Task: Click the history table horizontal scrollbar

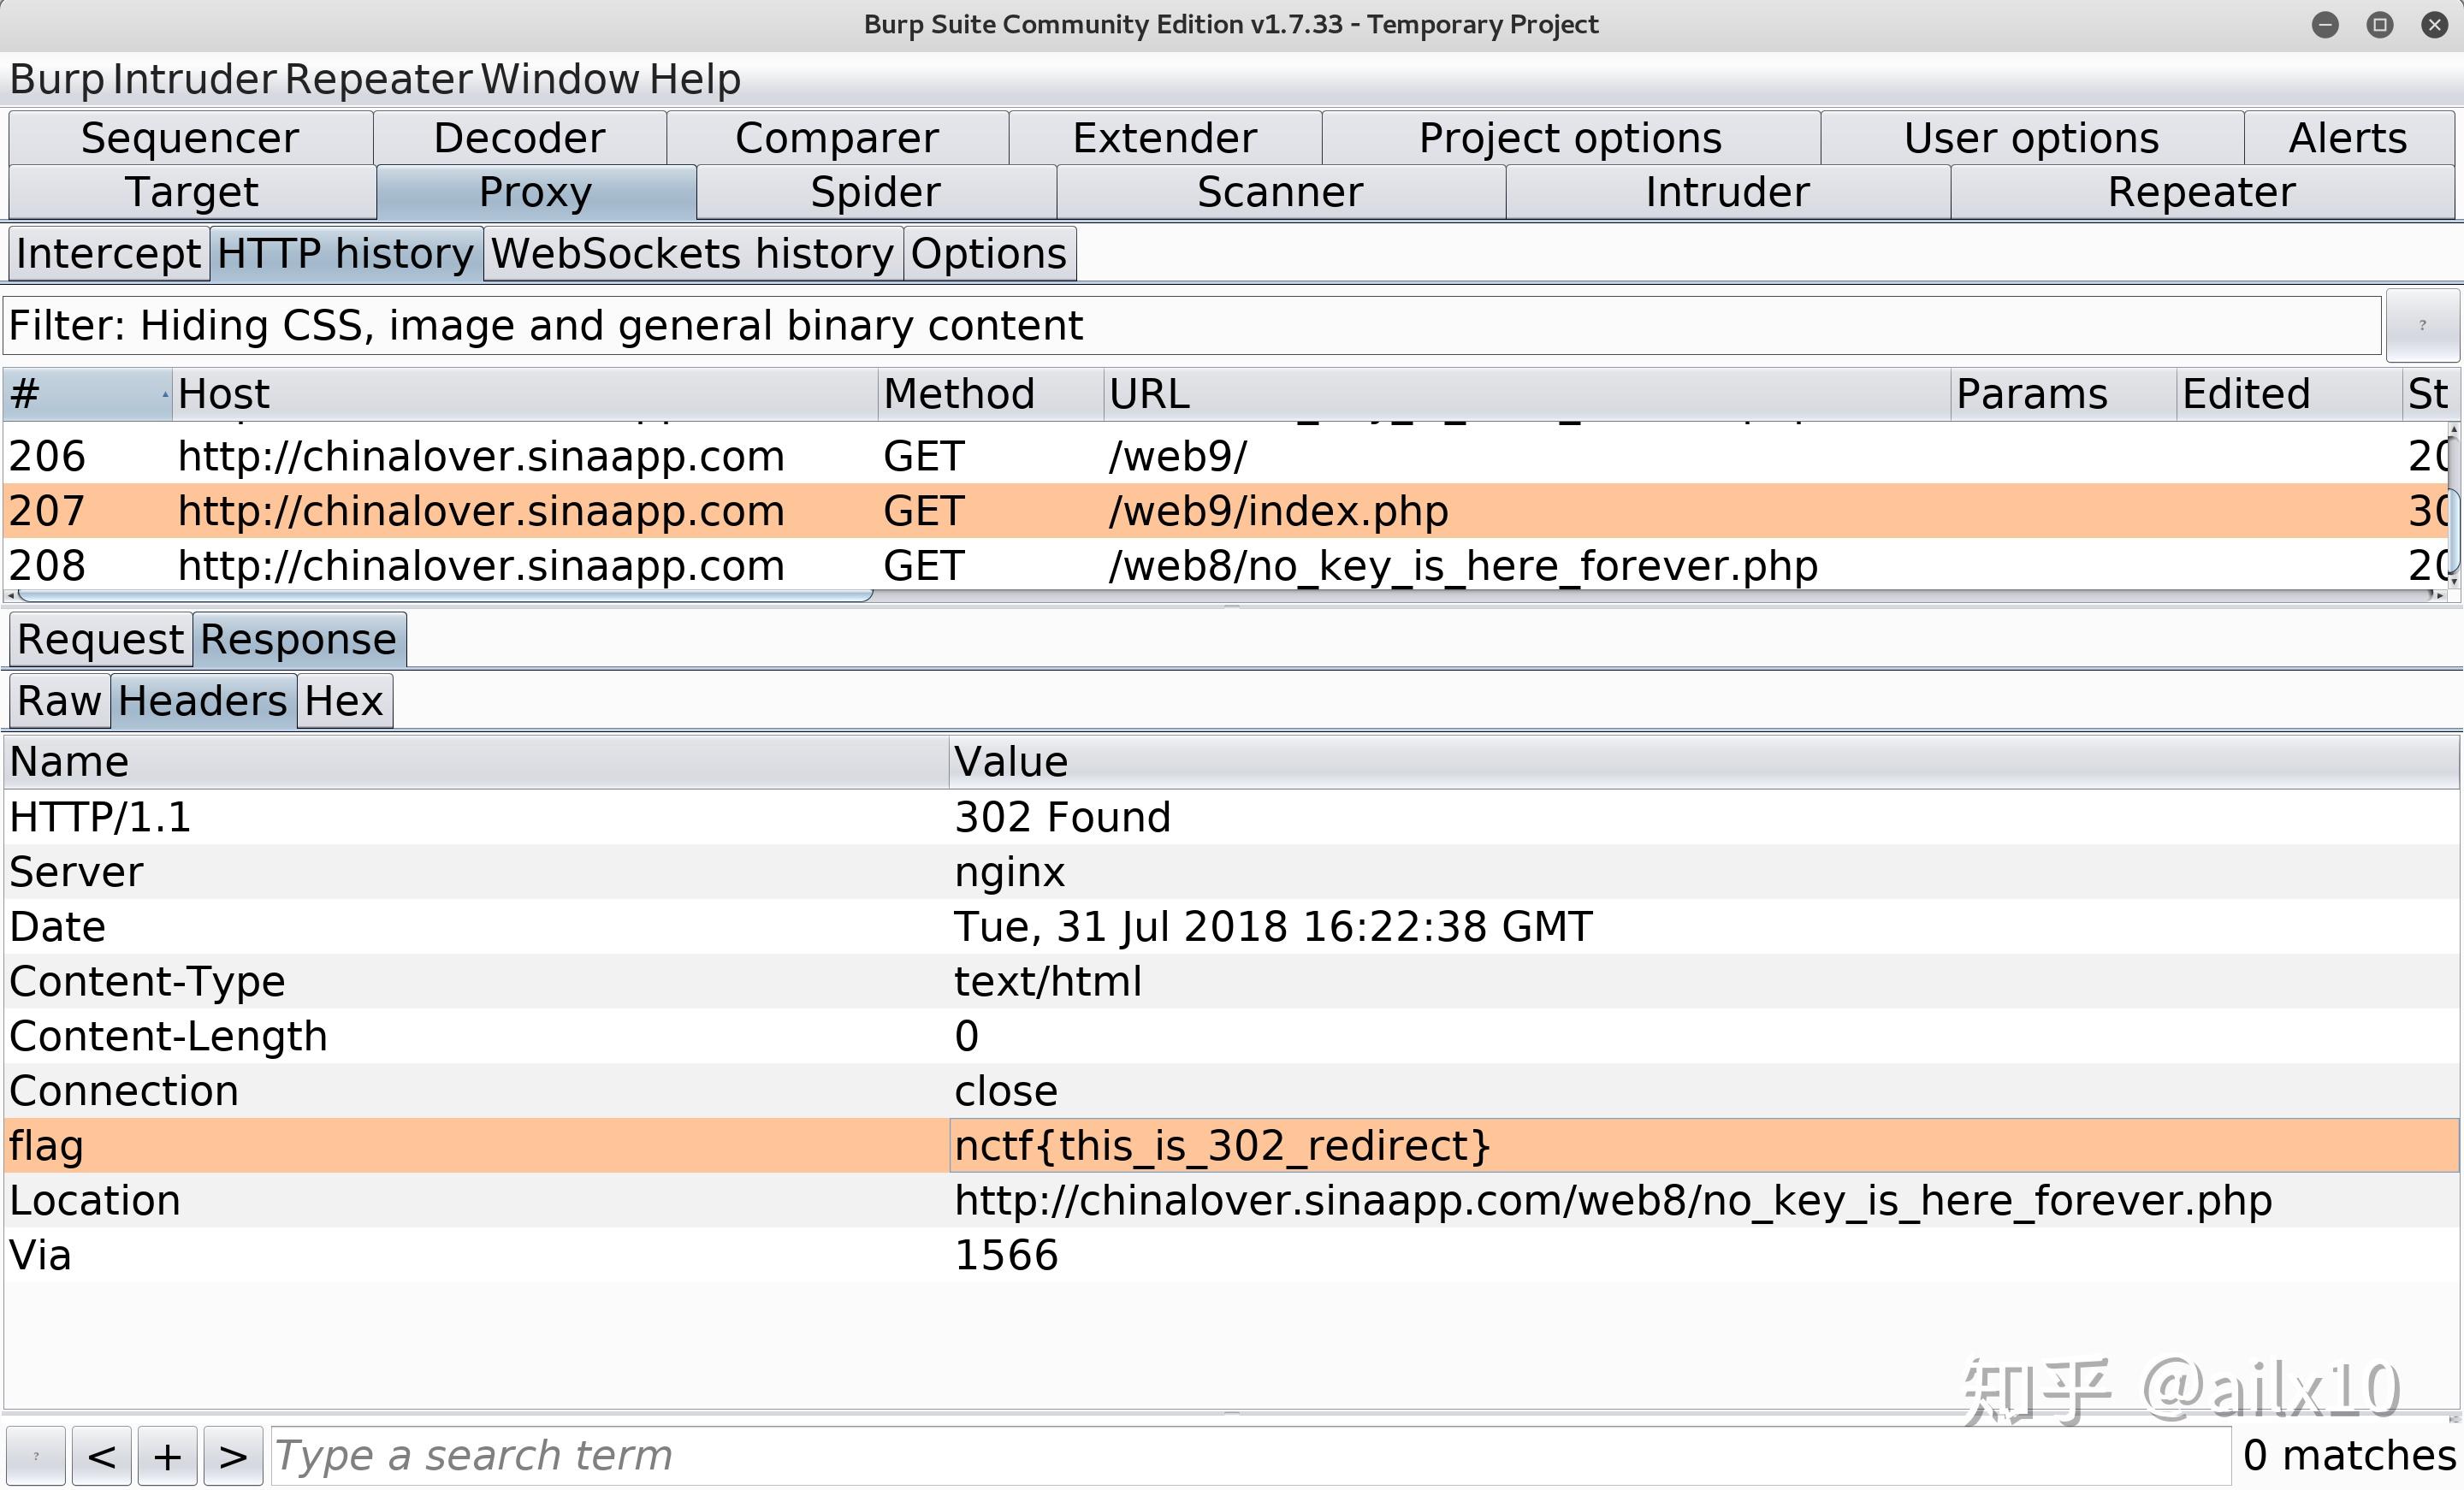Action: click(x=445, y=596)
